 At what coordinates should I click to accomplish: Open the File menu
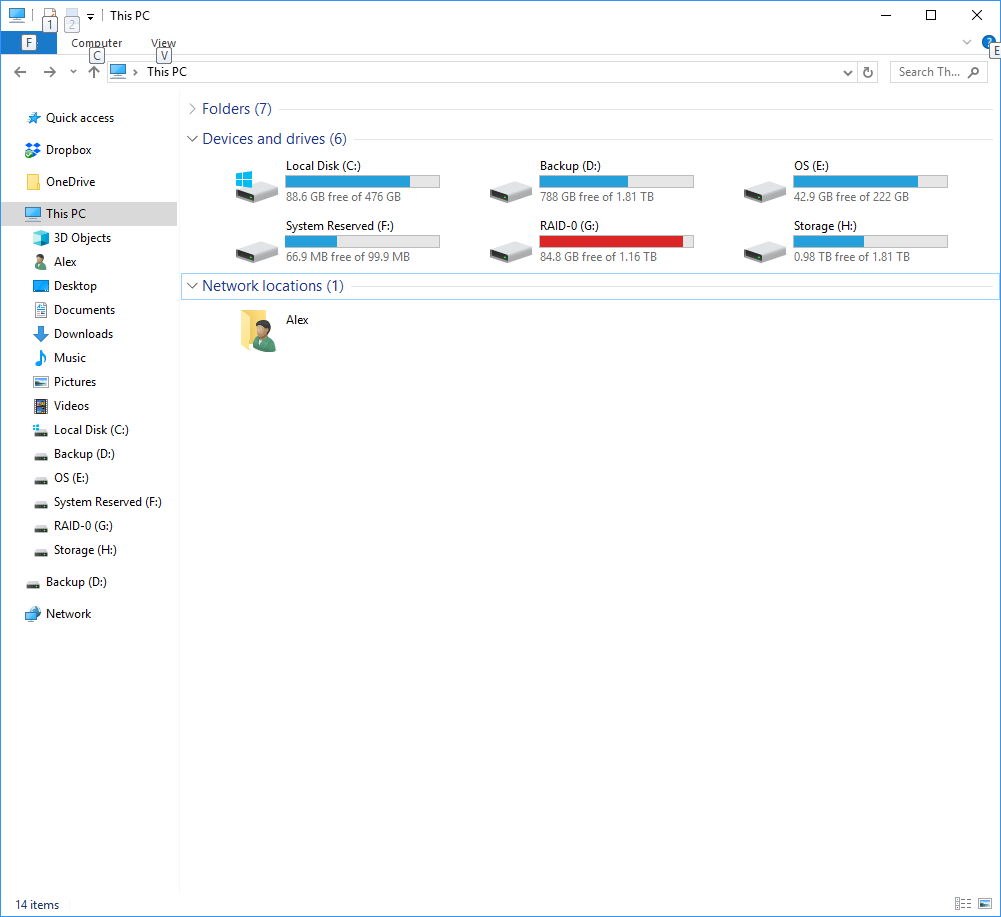click(28, 43)
